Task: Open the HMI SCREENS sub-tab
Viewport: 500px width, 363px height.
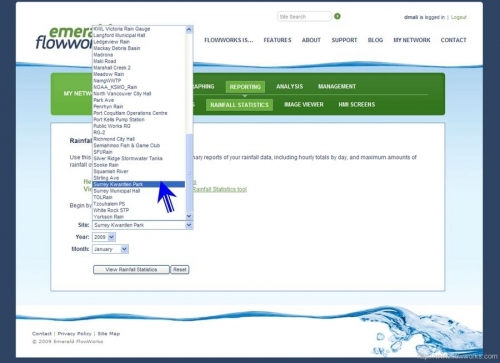Action: click(x=357, y=105)
